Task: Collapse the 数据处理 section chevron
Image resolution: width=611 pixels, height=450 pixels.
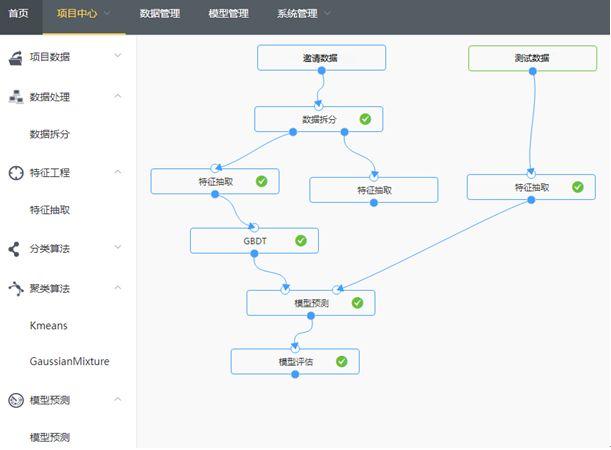Action: 118,95
